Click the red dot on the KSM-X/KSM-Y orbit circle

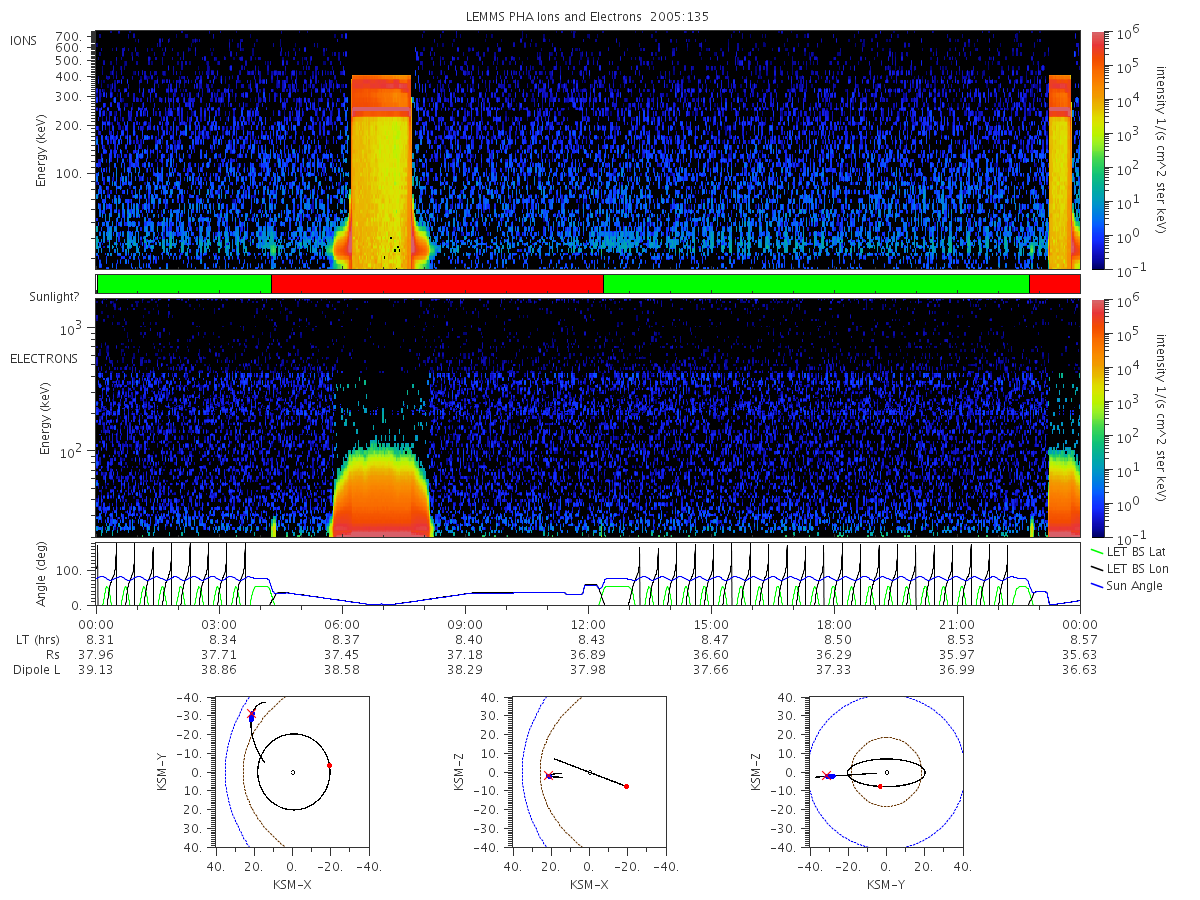click(329, 765)
